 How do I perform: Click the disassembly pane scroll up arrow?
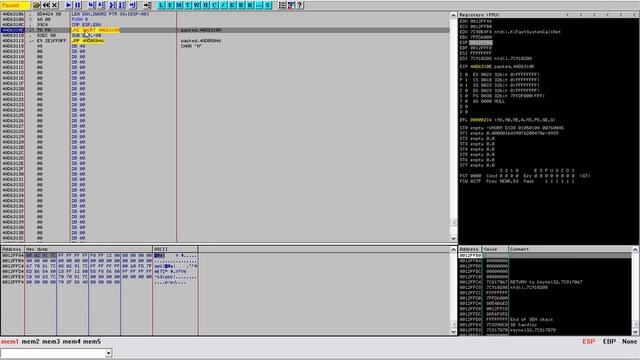coord(453,15)
